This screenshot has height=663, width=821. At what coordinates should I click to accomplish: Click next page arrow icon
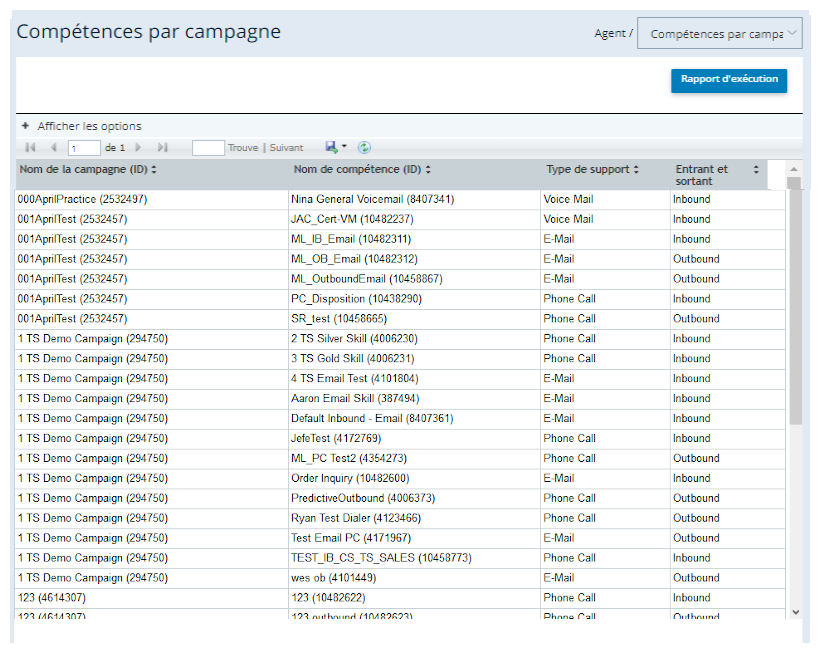point(138,148)
